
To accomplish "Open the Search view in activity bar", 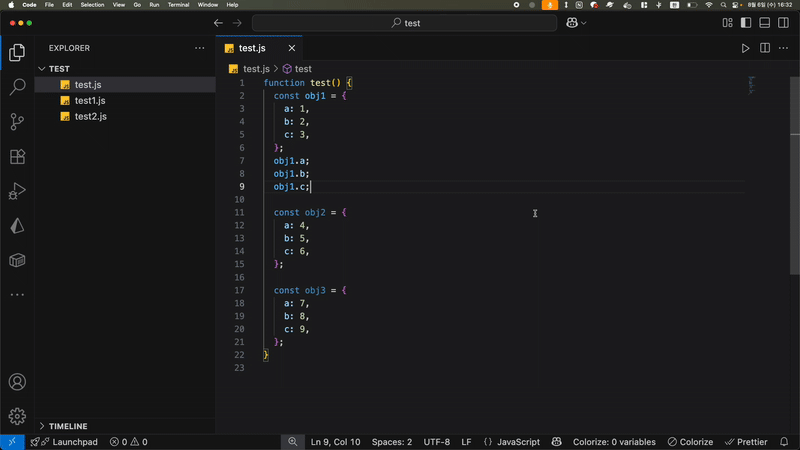I will pyautogui.click(x=17, y=88).
